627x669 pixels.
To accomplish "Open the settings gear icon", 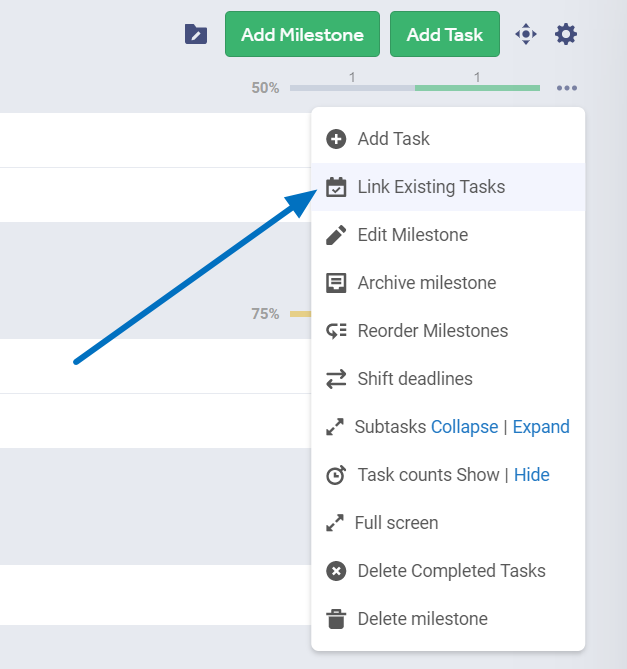I will tap(566, 35).
